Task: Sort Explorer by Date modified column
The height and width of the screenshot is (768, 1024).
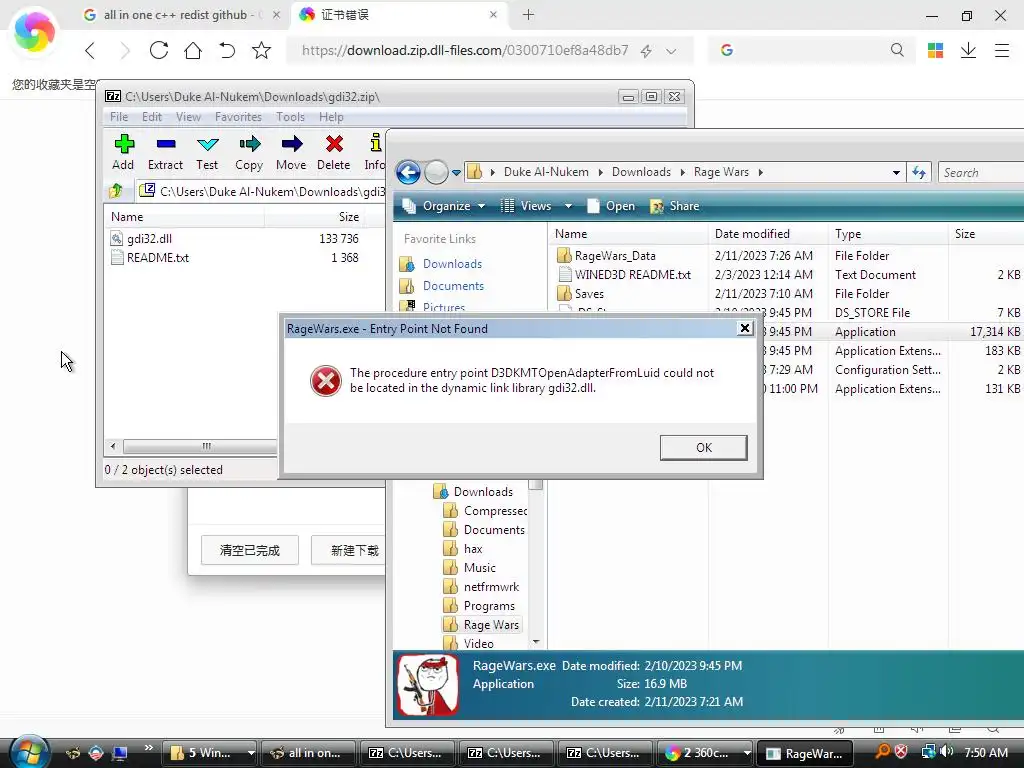Action: [752, 234]
